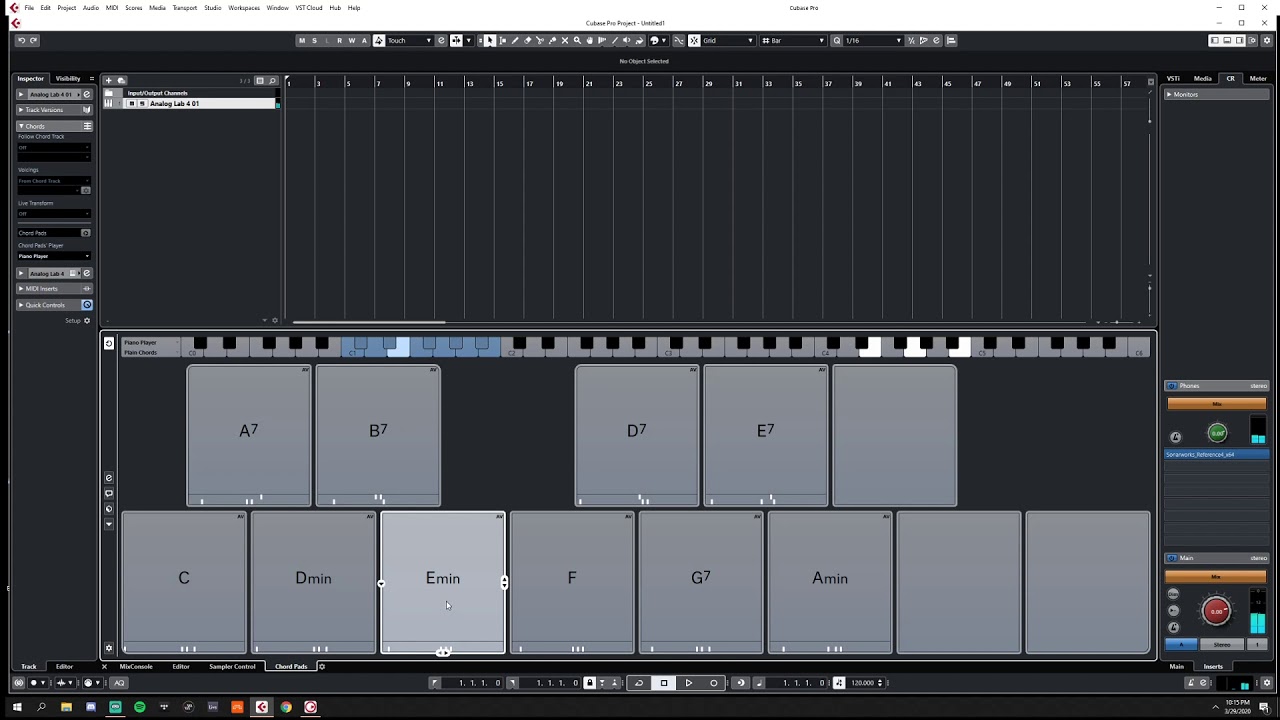The height and width of the screenshot is (720, 1280).
Task: Select the Erase tool
Action: coord(527,40)
